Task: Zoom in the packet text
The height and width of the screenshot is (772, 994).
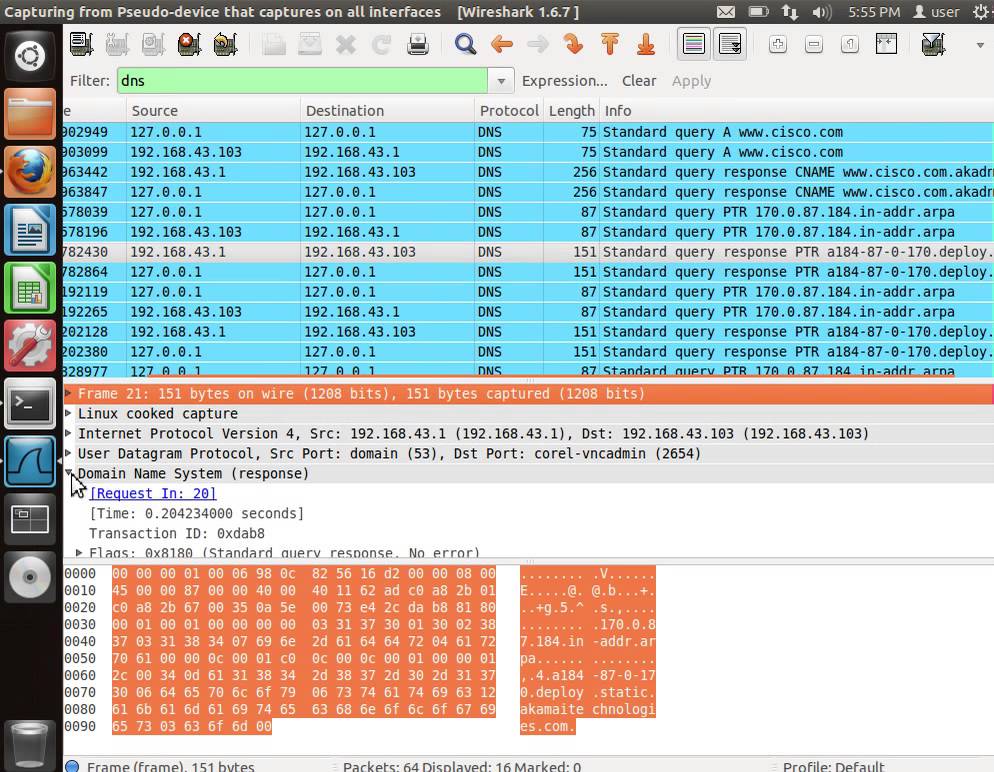Action: pyautogui.click(x=778, y=44)
